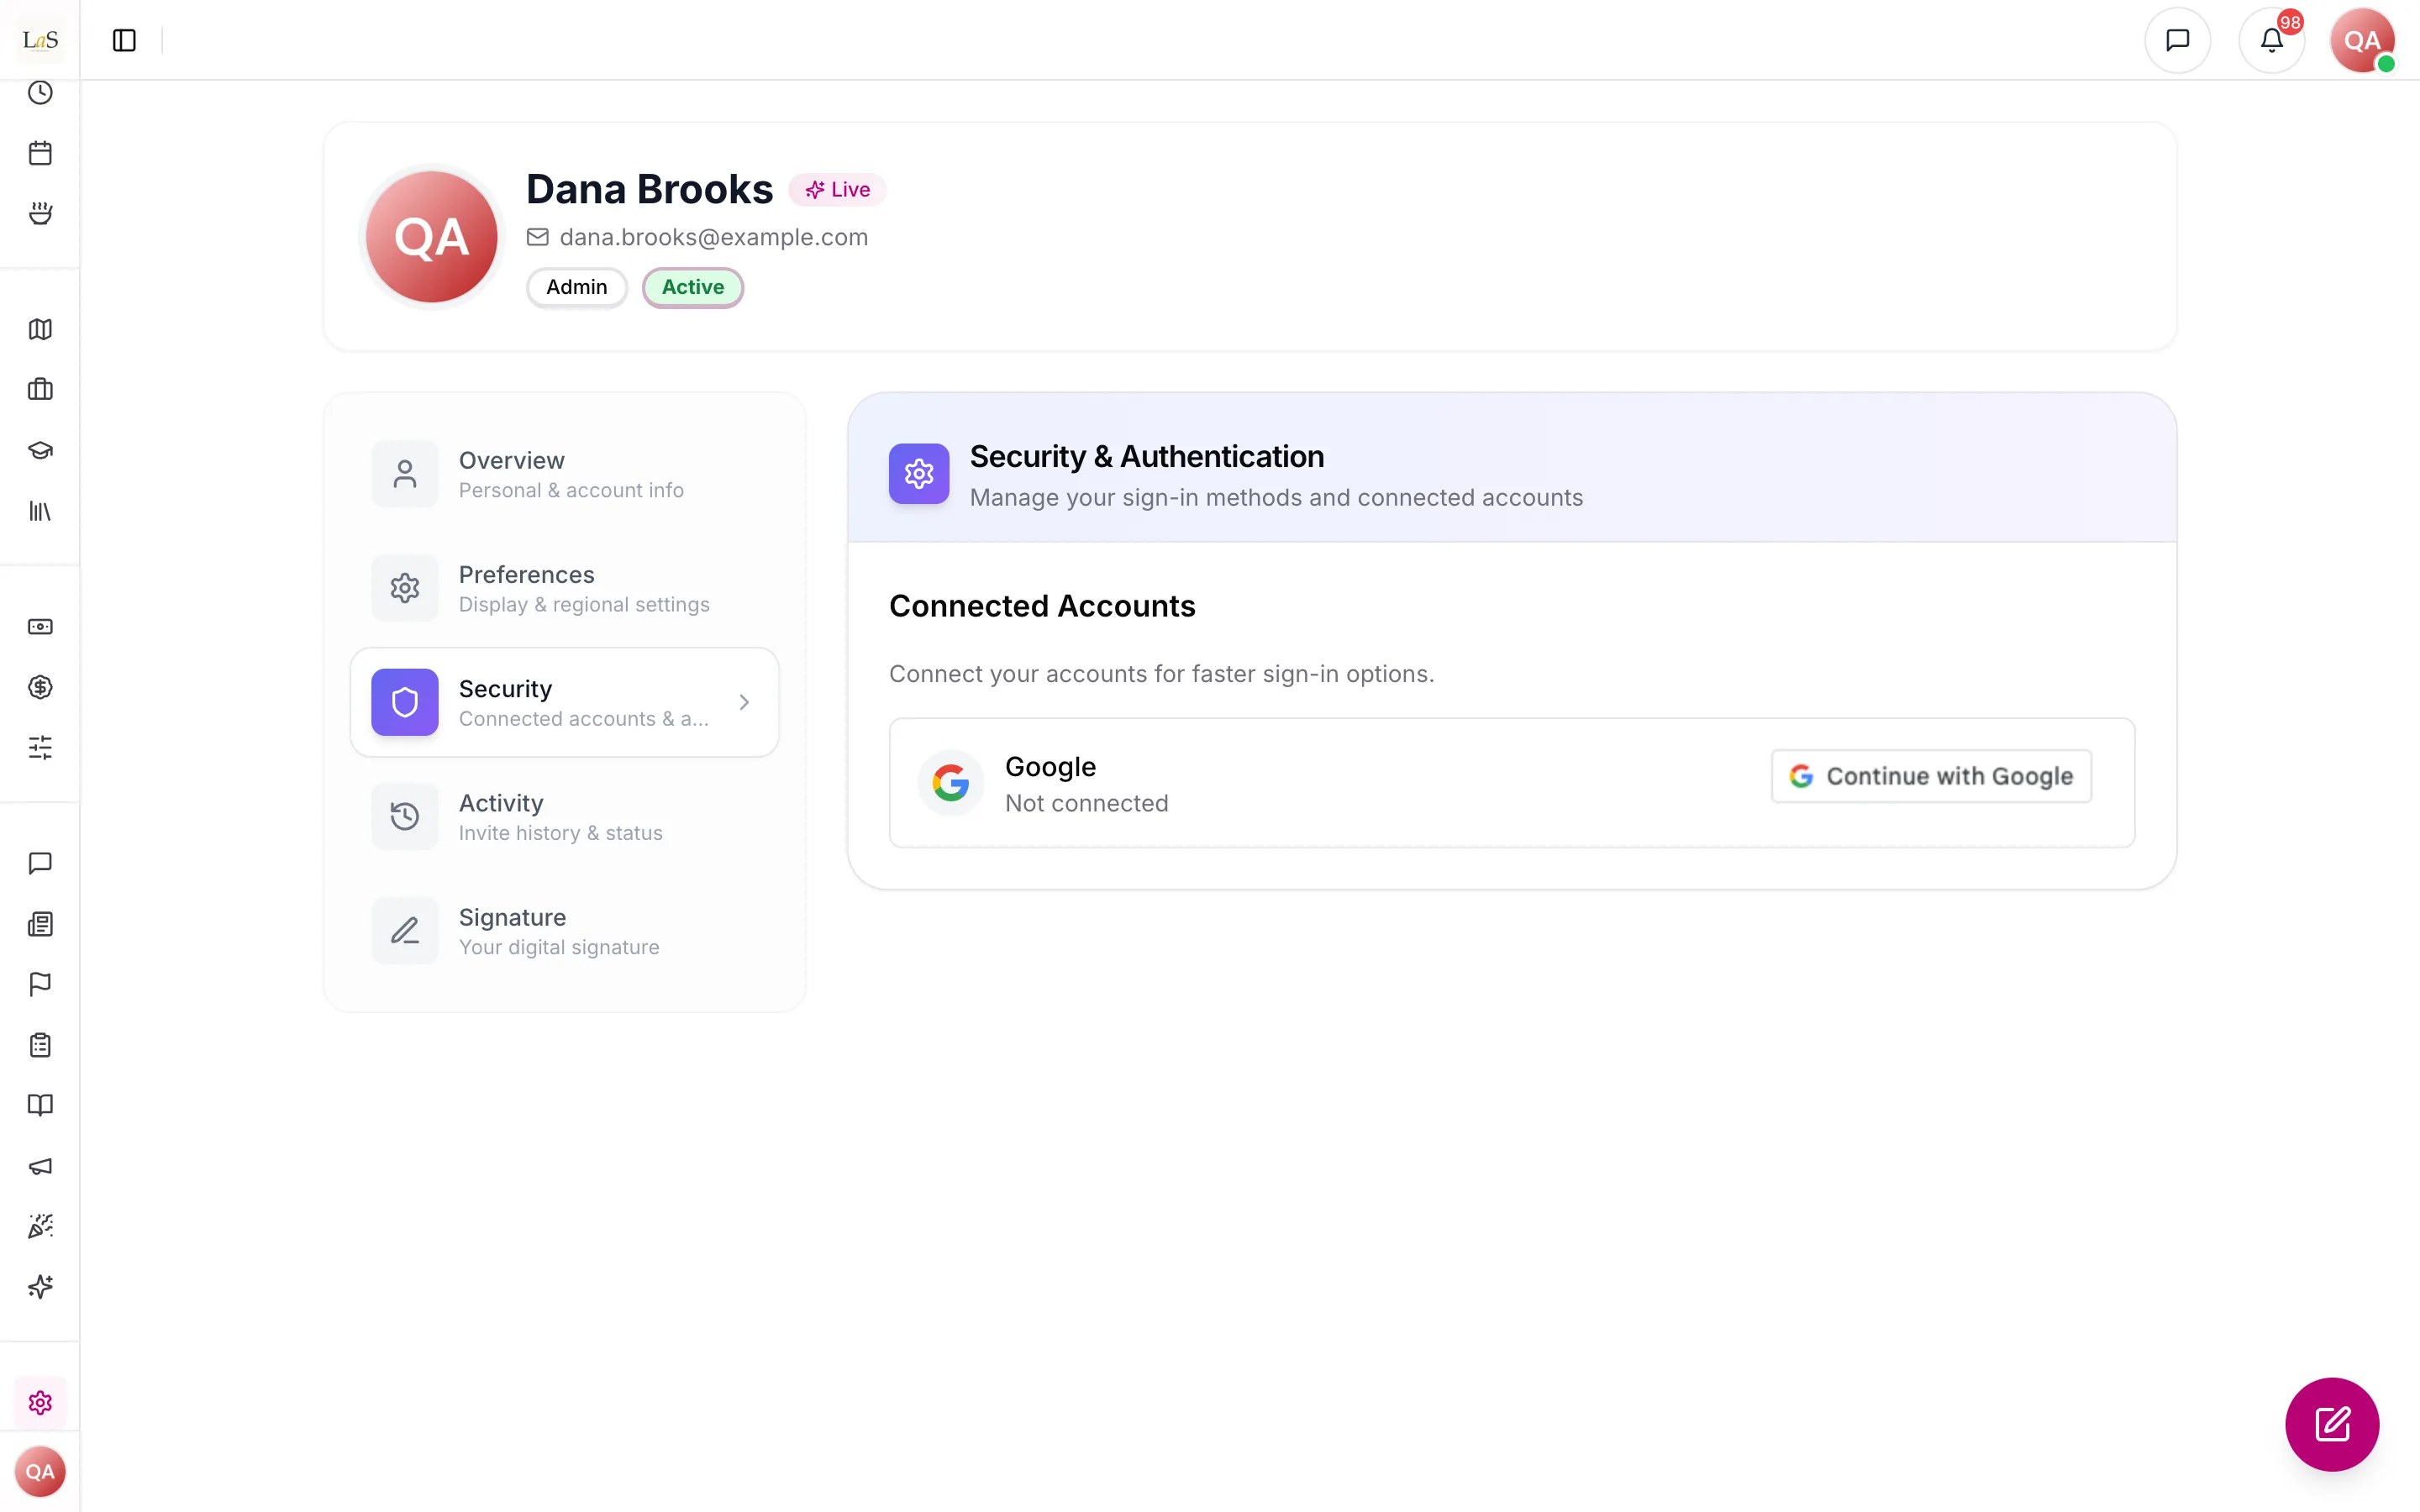2420x1512 pixels.
Task: Open the map sidebar icon
Action: pyautogui.click(x=40, y=329)
